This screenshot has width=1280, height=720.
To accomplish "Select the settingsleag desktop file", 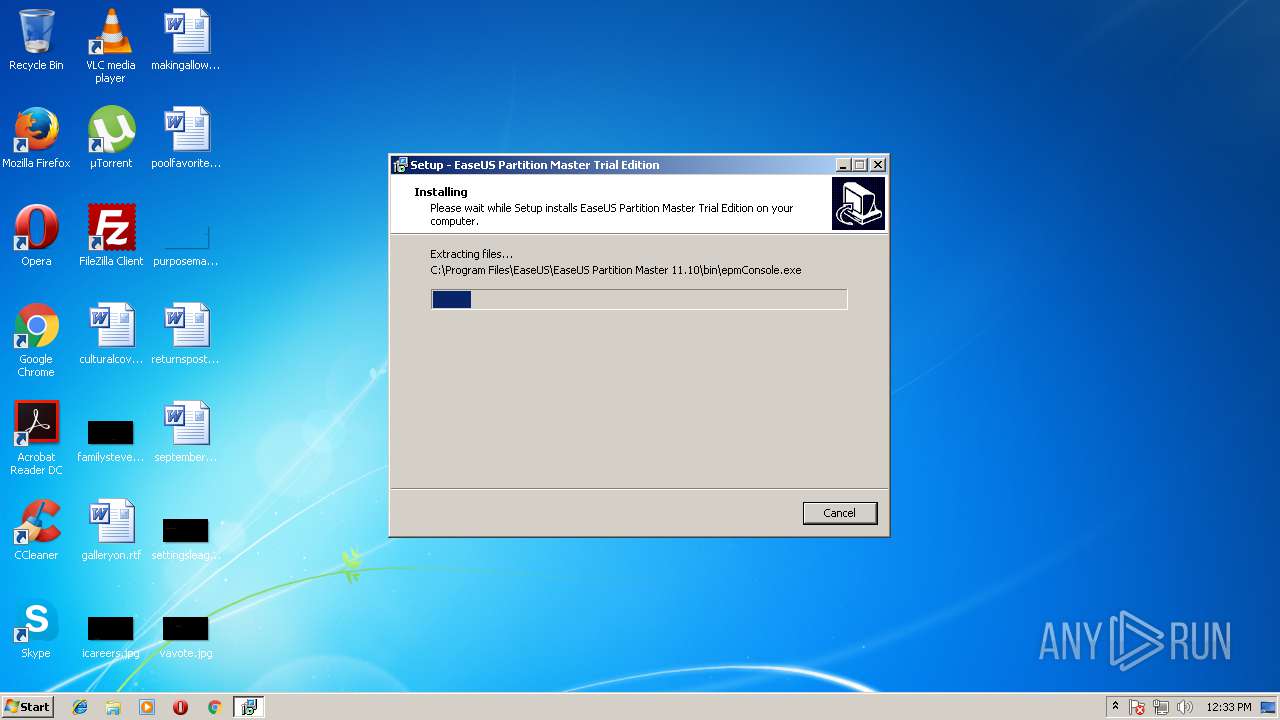I will (x=186, y=538).
